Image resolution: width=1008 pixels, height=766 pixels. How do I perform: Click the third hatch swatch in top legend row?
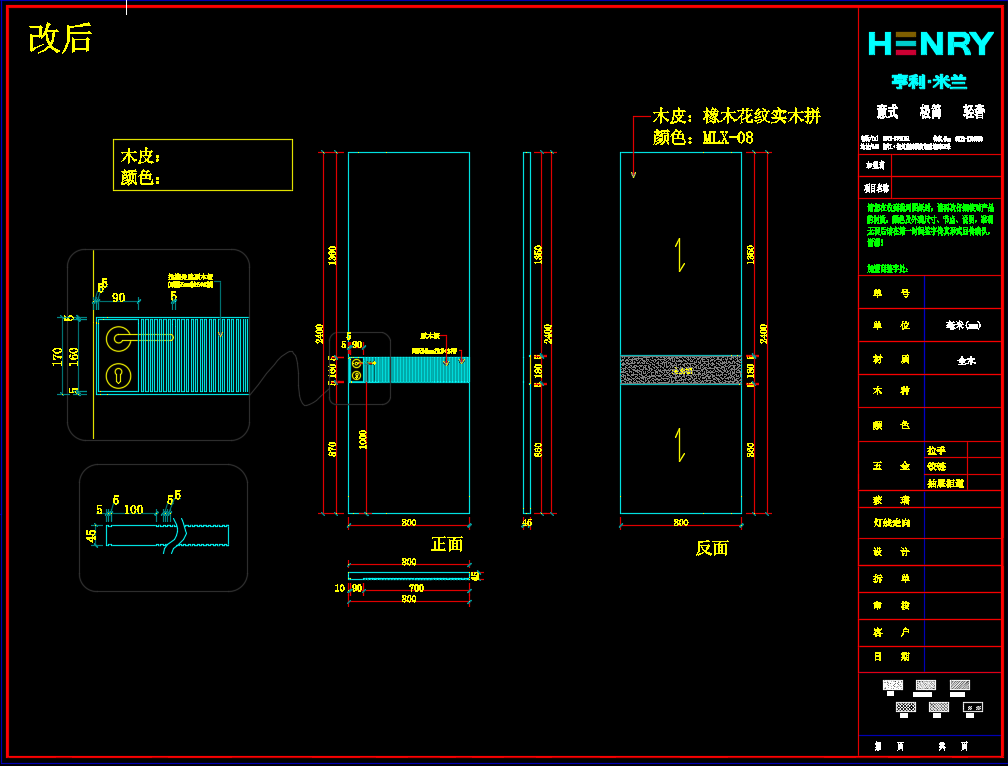pyautogui.click(x=959, y=686)
